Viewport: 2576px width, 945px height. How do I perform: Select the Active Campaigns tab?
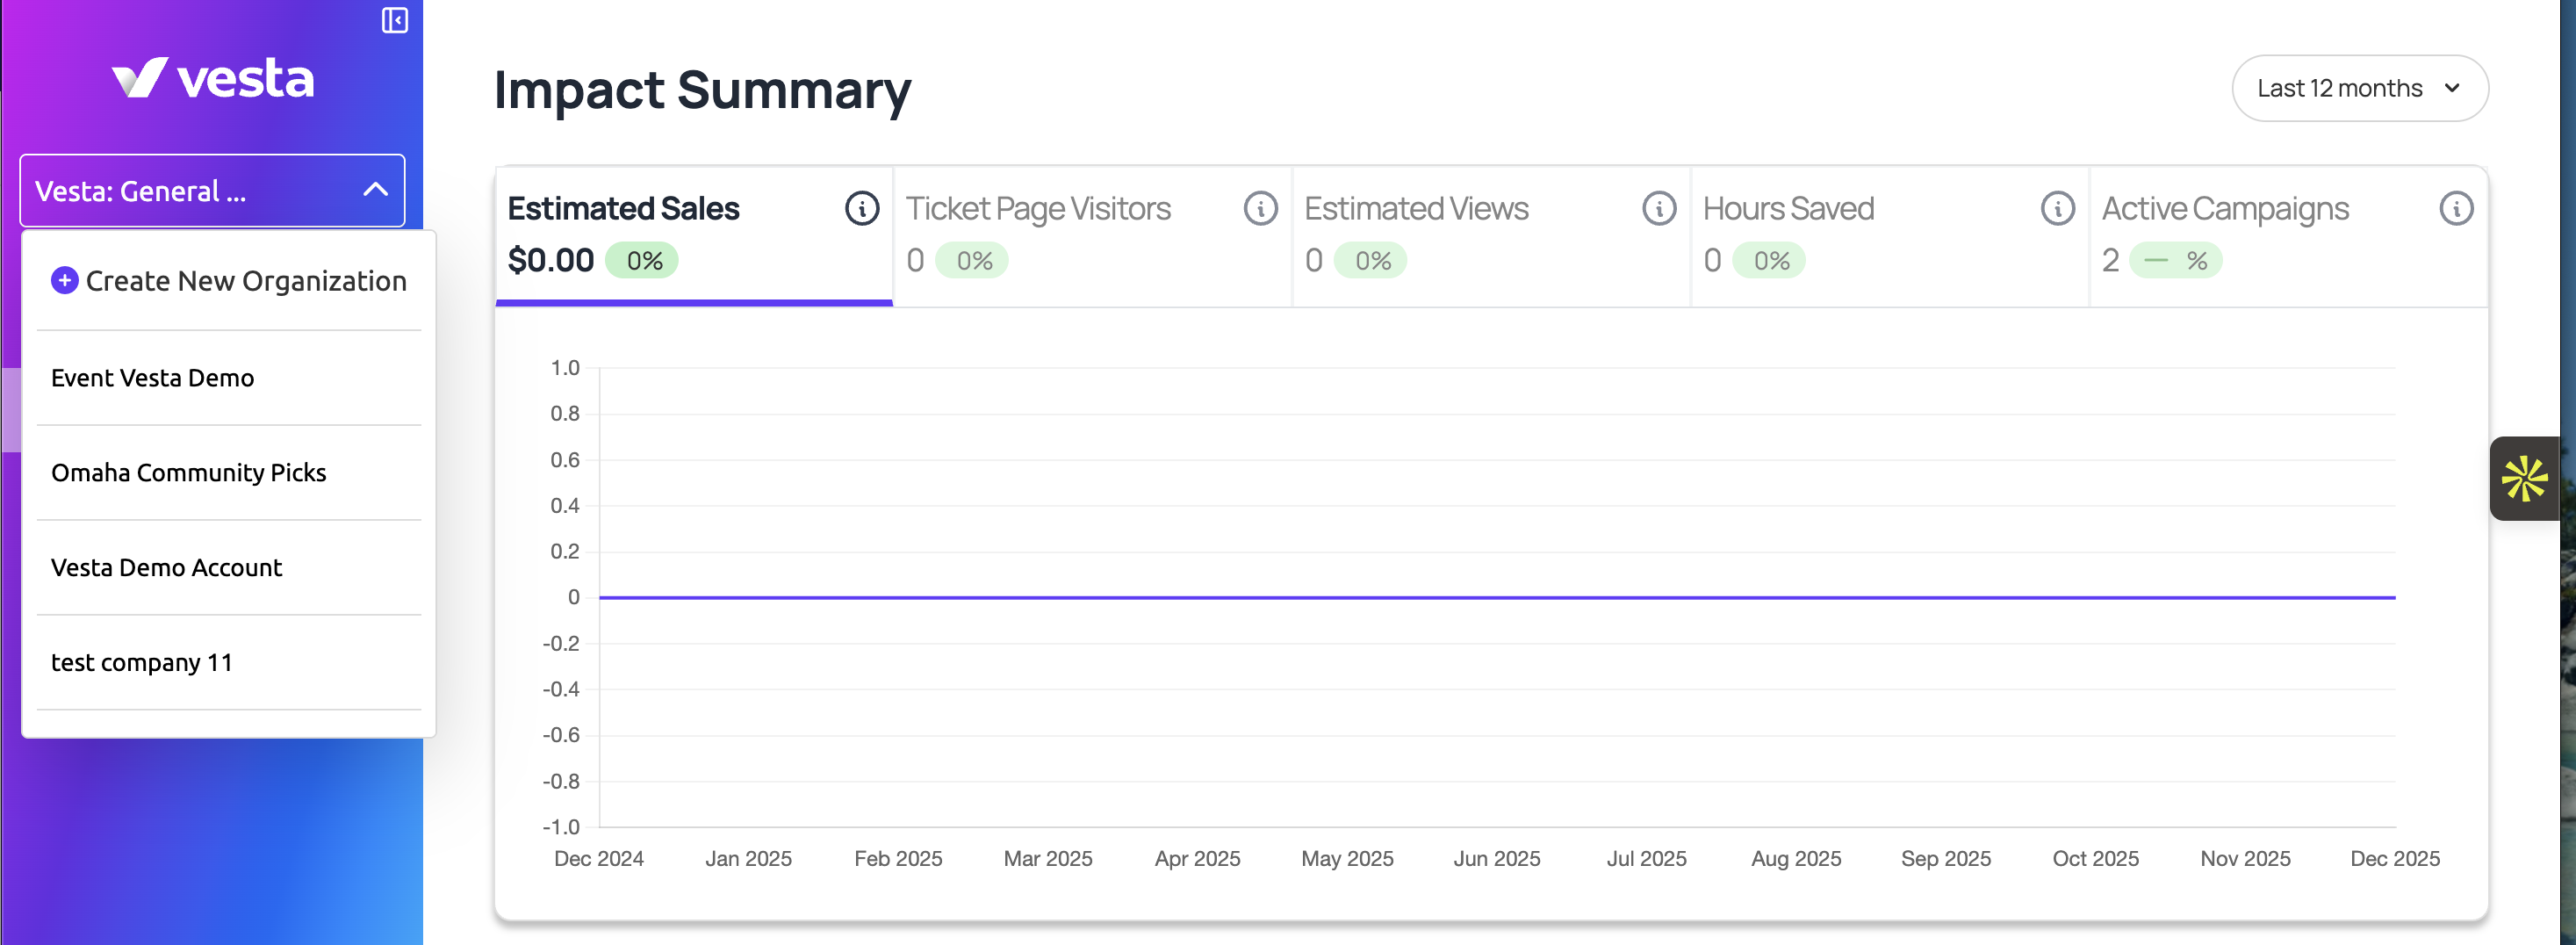click(2288, 236)
